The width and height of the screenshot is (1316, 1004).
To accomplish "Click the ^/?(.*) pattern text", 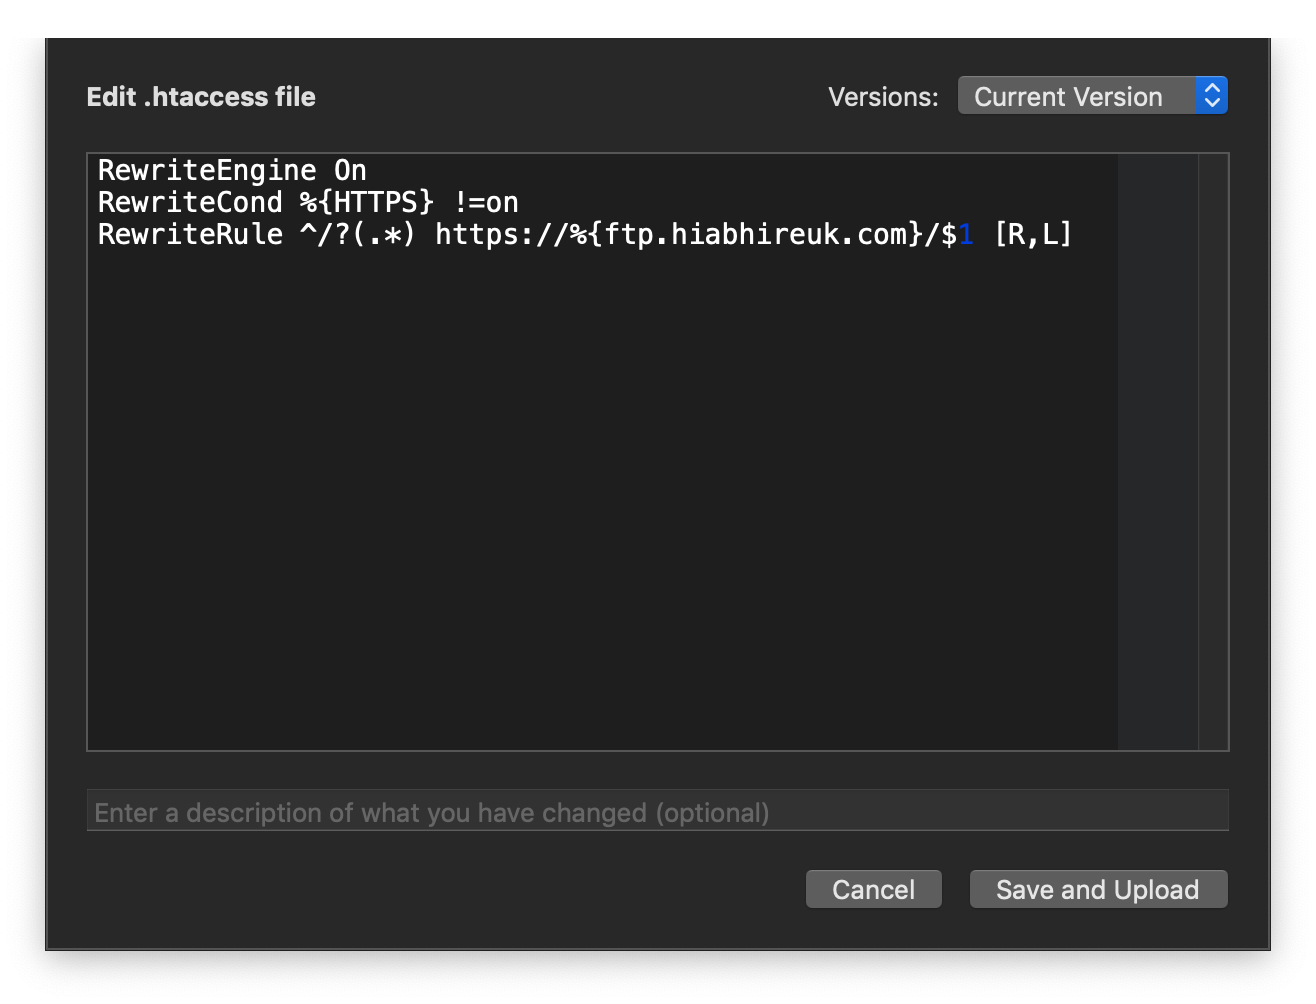I will pos(357,235).
